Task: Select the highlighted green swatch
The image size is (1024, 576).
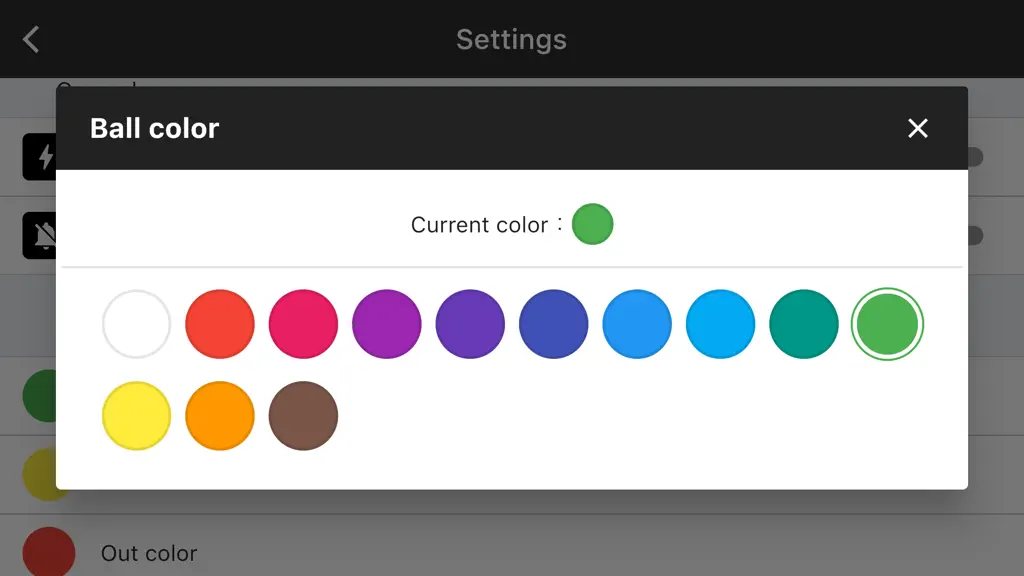Action: (888, 324)
